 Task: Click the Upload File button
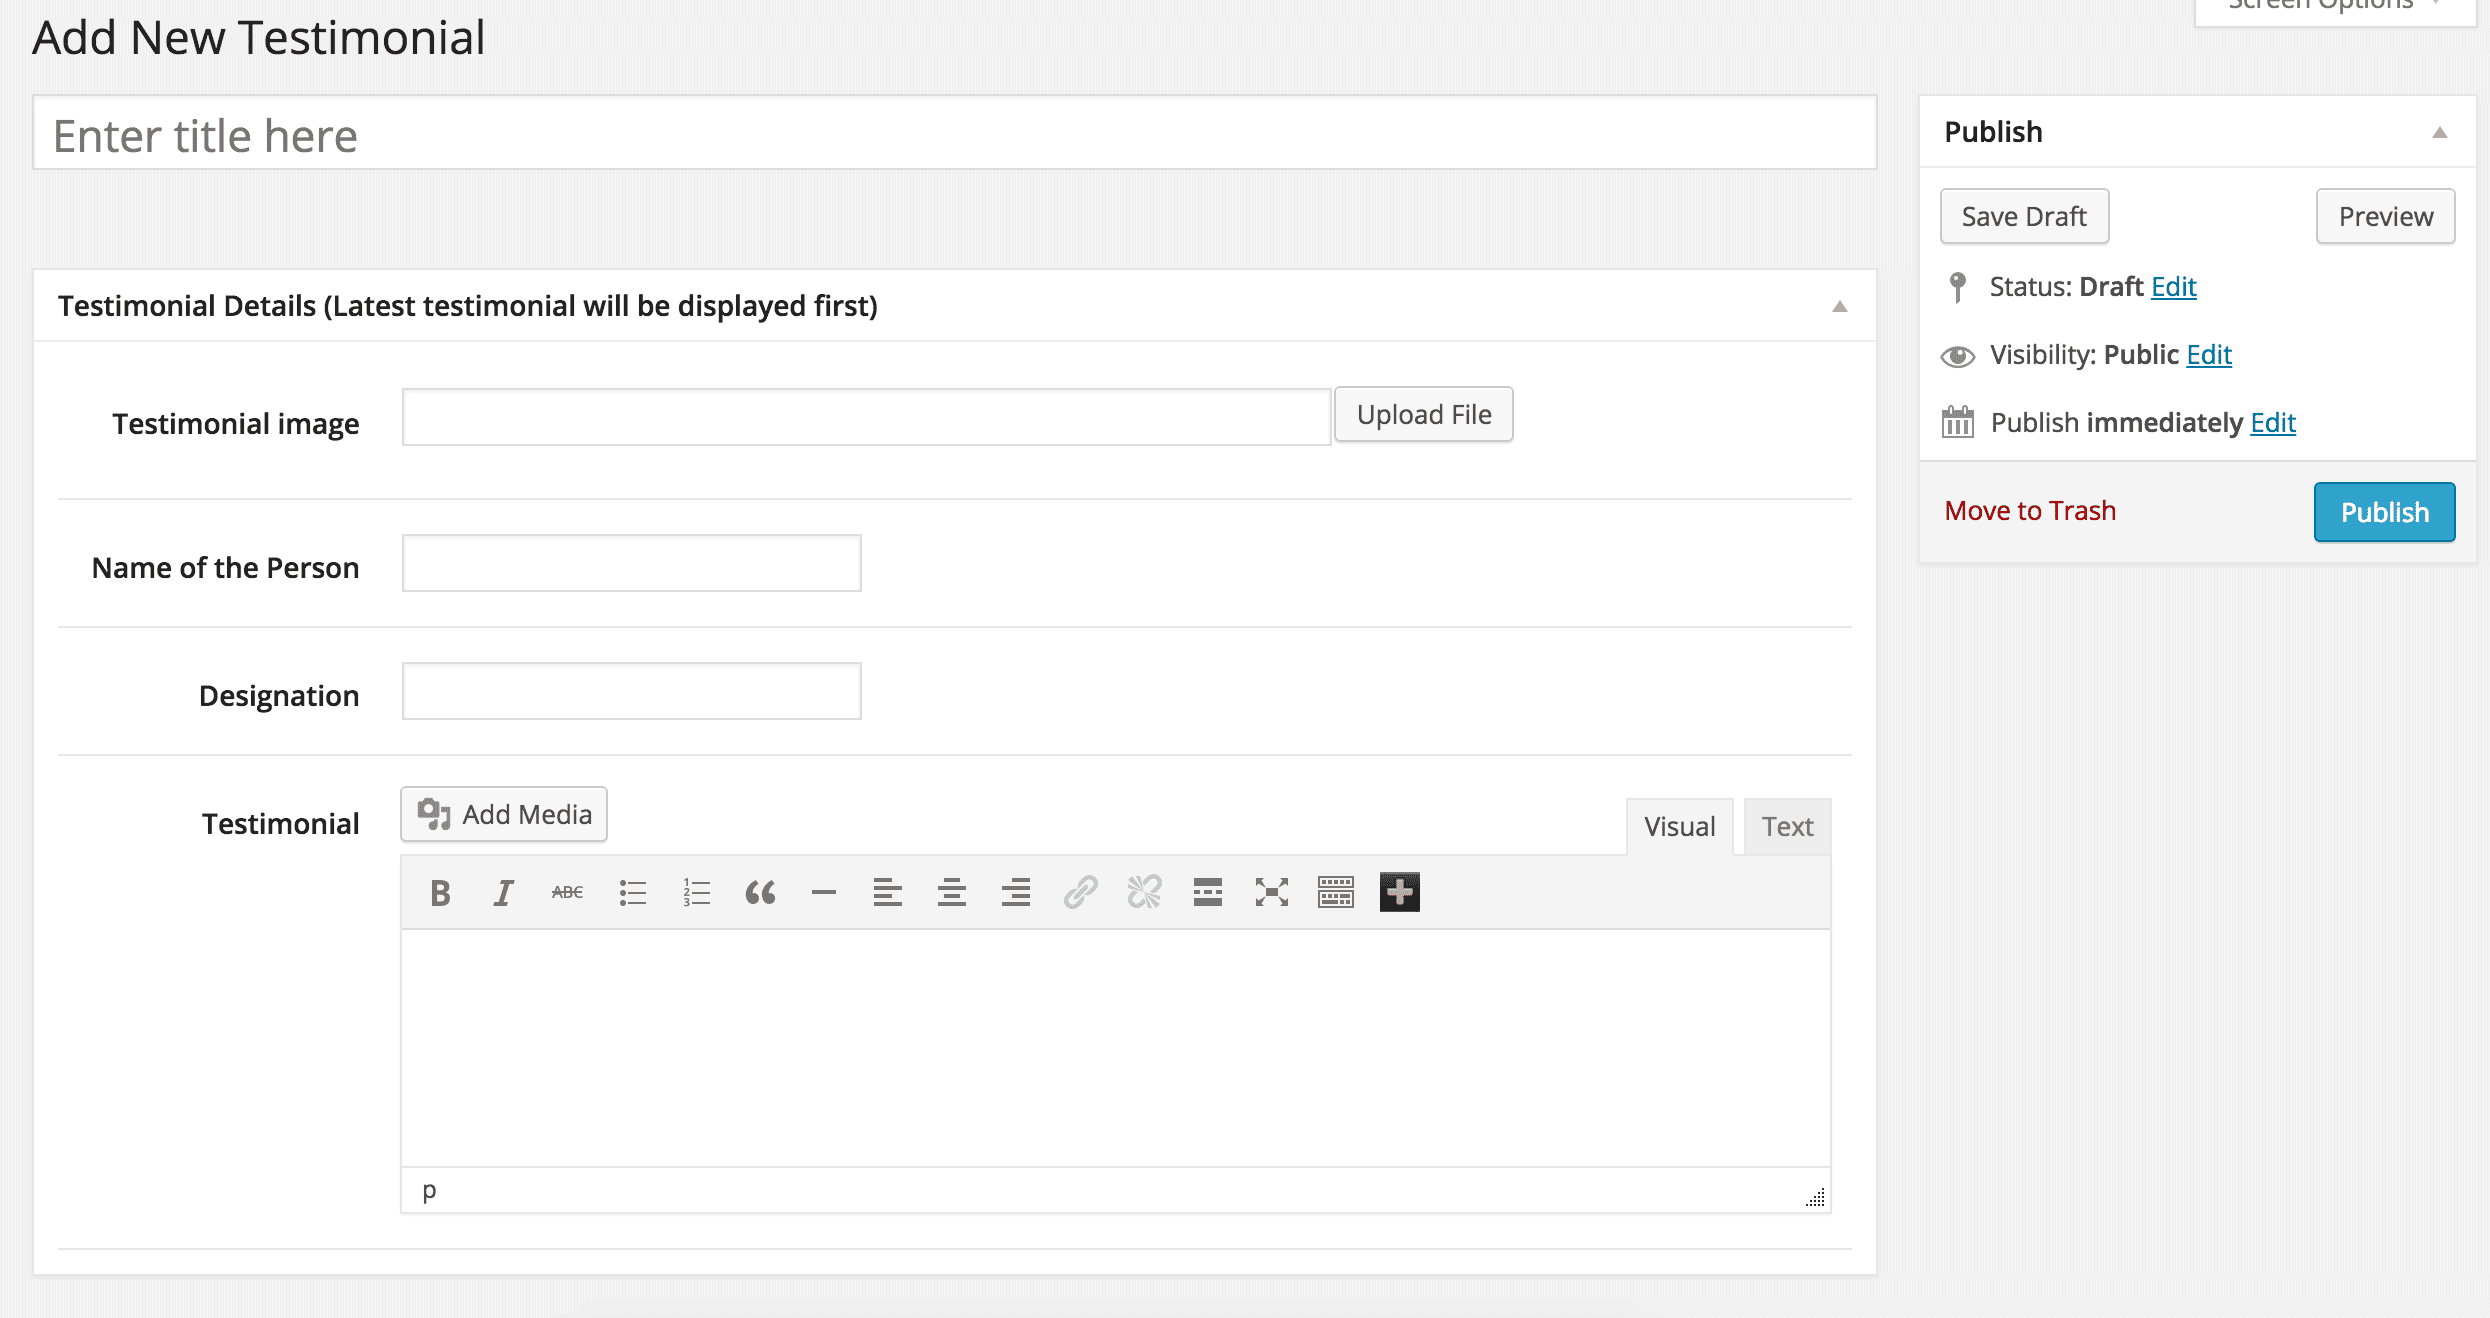[x=1423, y=415]
